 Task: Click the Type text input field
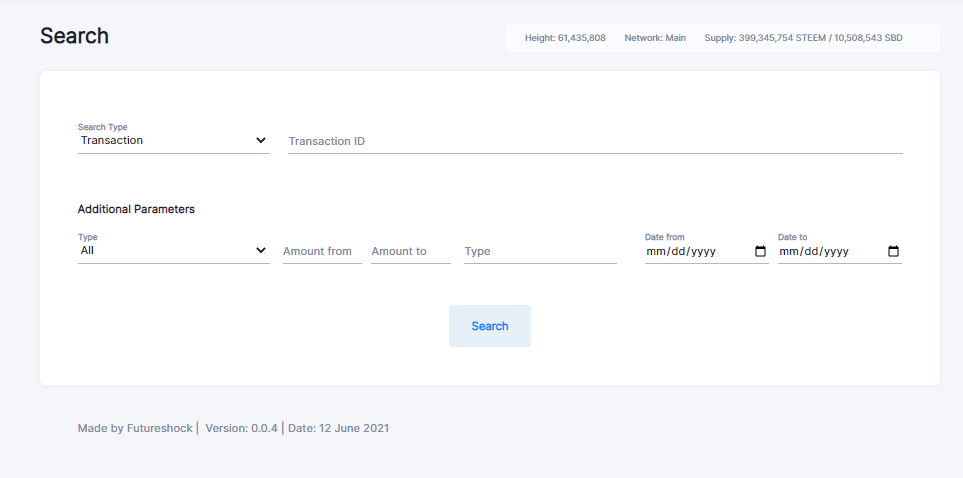[540, 251]
